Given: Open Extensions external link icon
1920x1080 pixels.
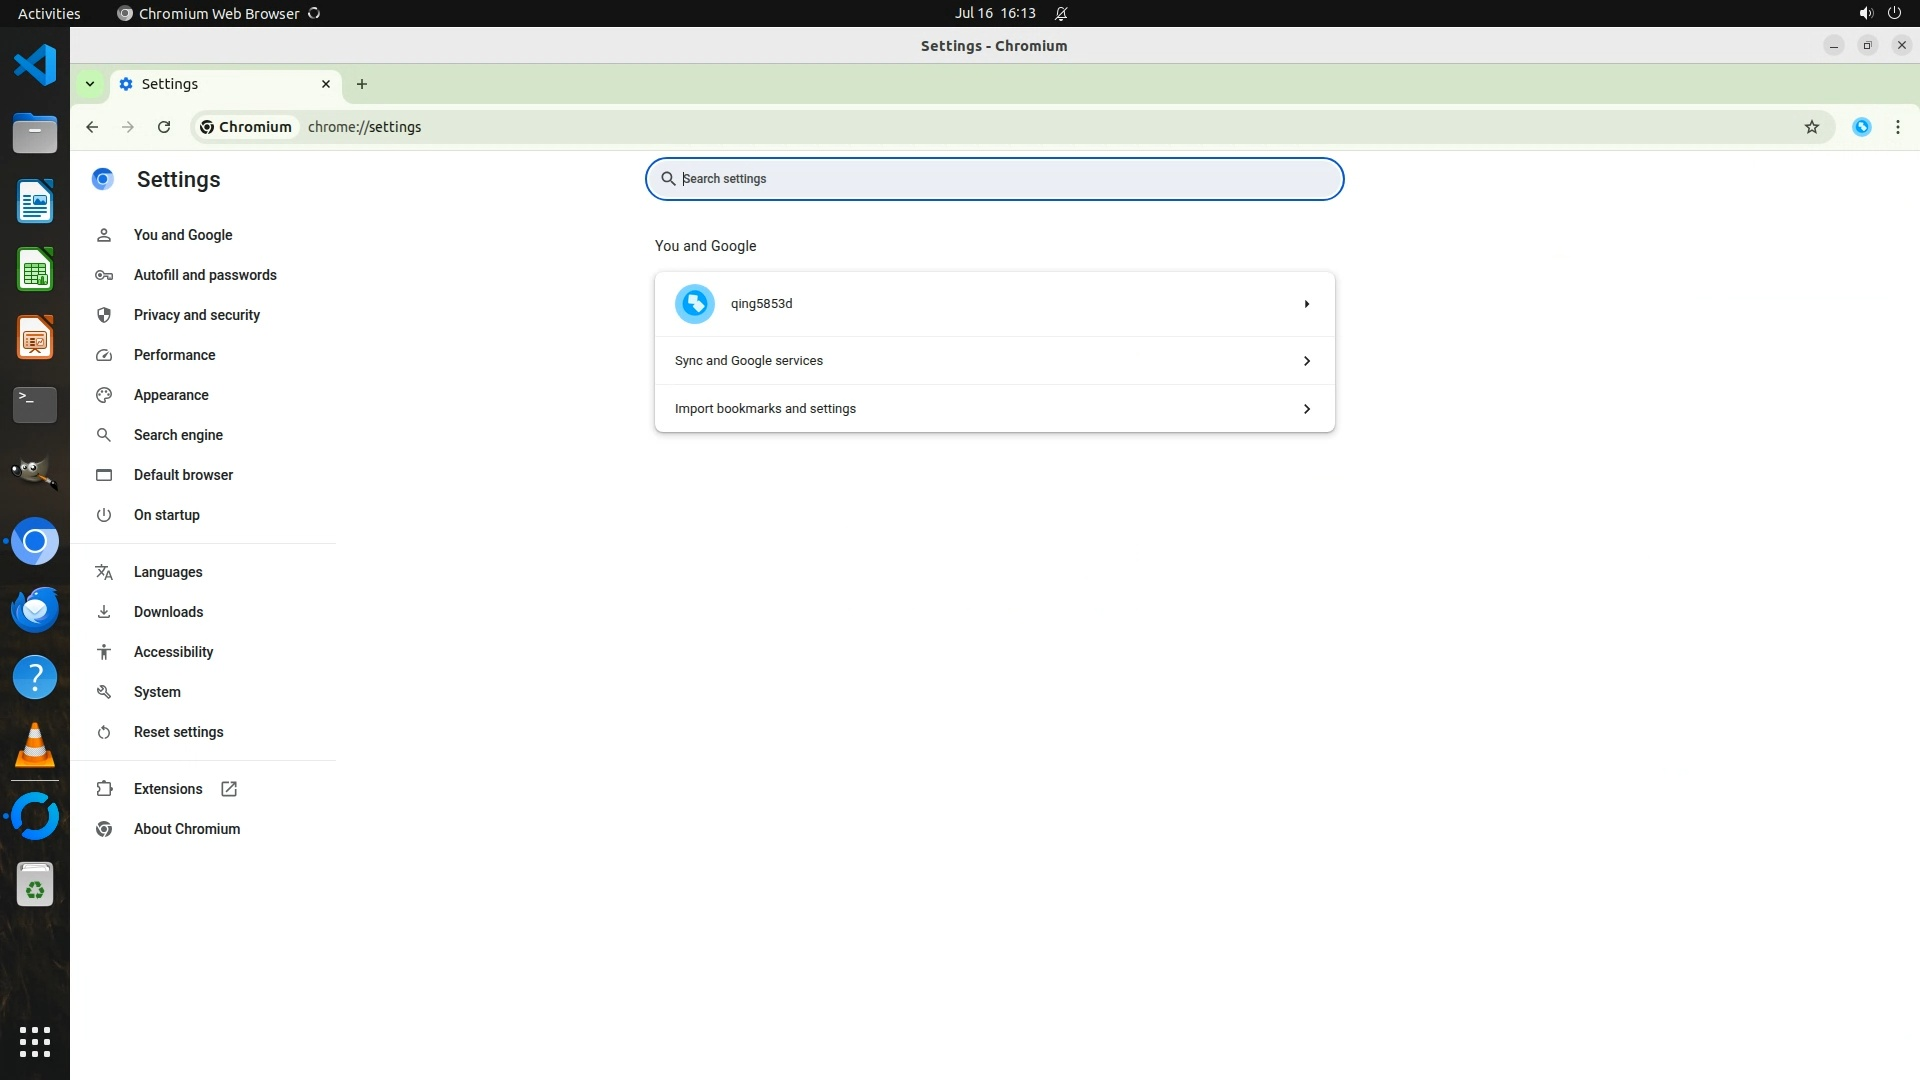Looking at the screenshot, I should point(229,789).
